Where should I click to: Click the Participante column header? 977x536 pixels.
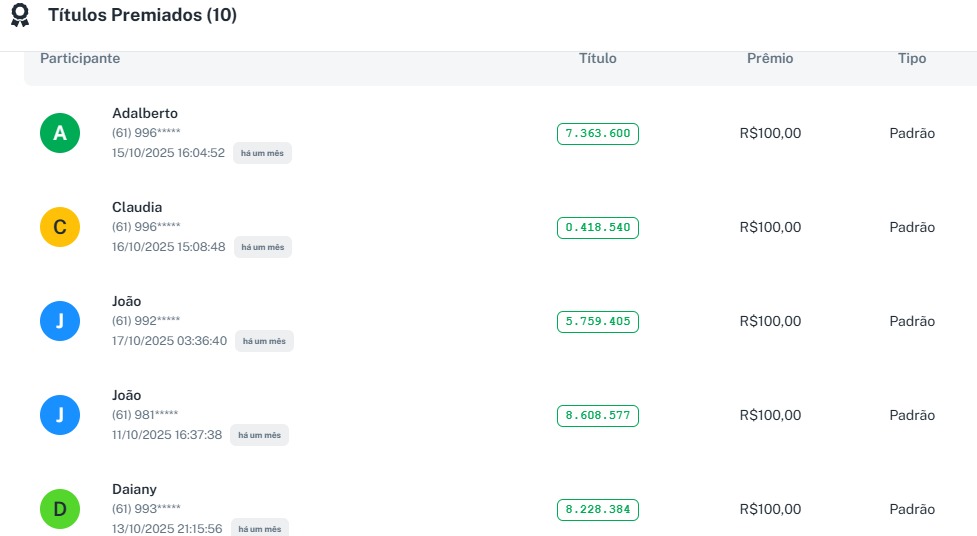point(80,59)
